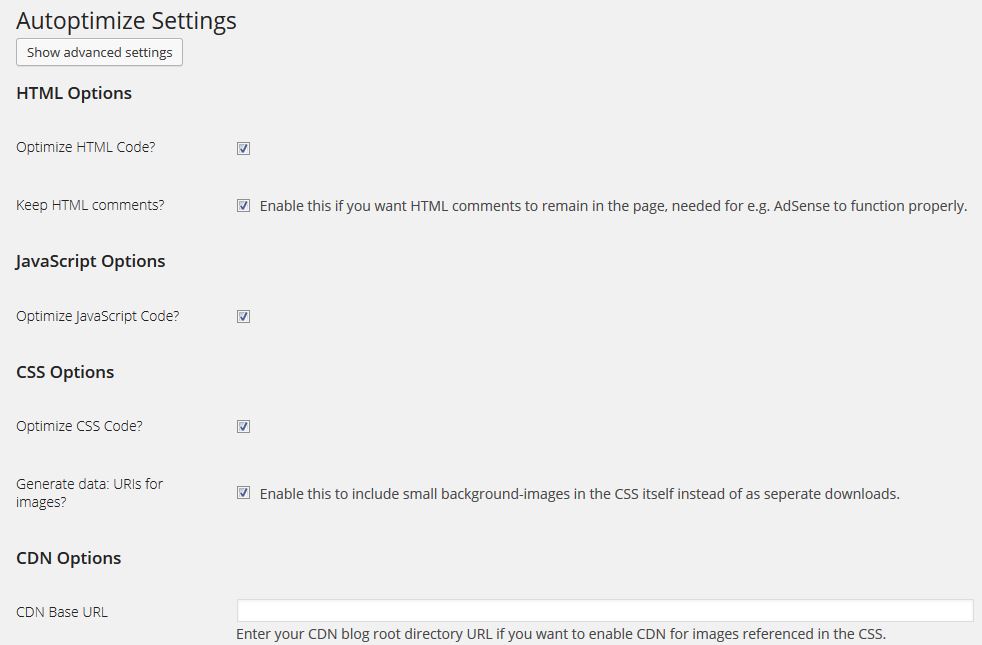This screenshot has width=982, height=645.
Task: Click the "Autoptimize Settings" page title
Action: (x=126, y=20)
